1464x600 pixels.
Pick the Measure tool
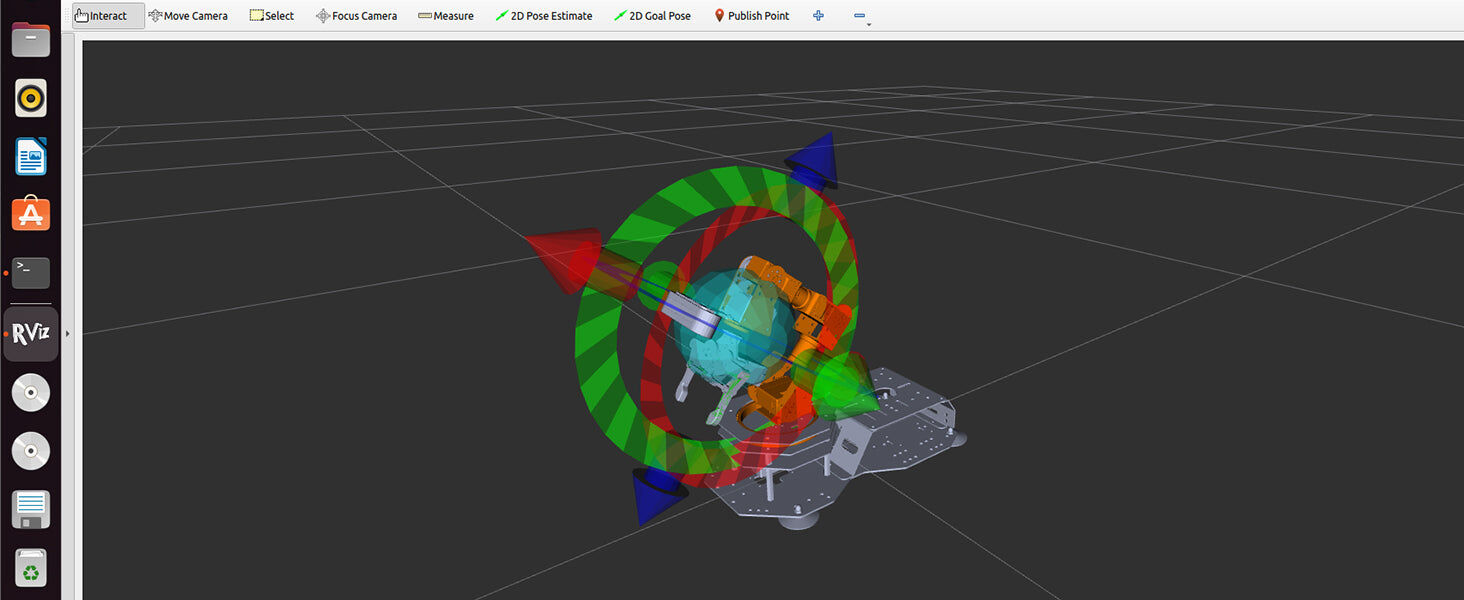click(446, 16)
